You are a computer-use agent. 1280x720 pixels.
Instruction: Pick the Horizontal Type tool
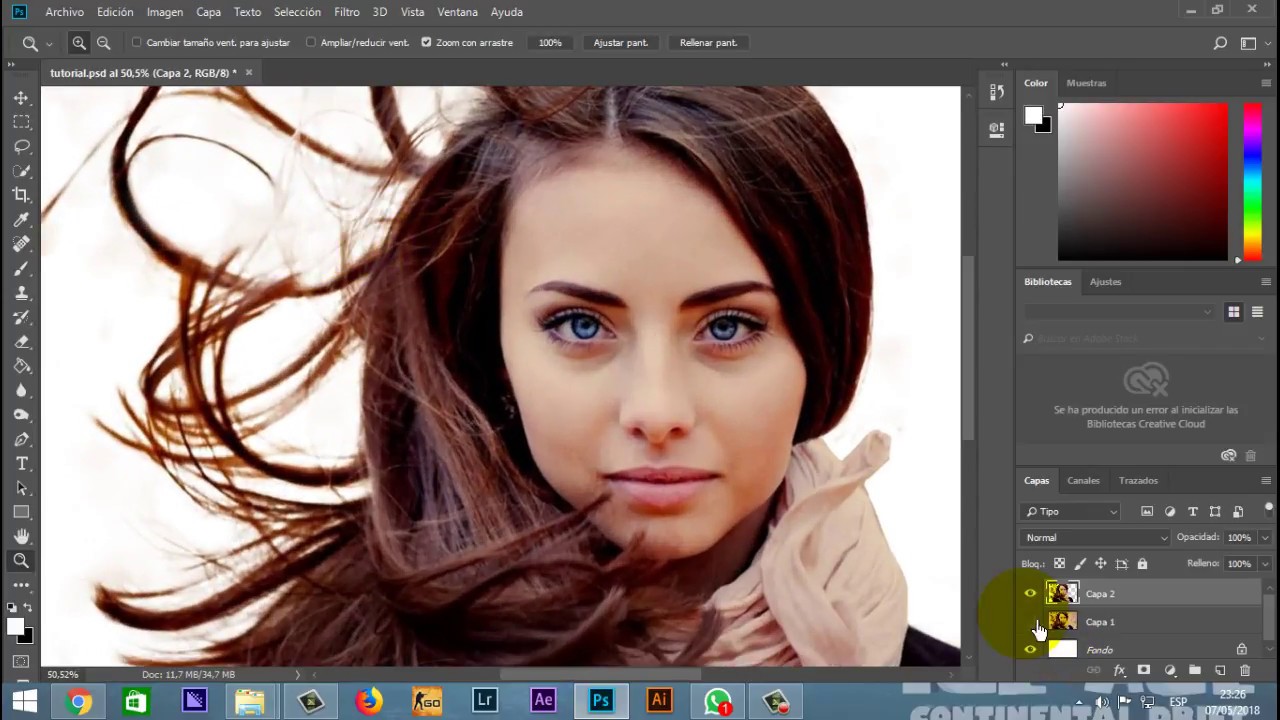click(21, 464)
